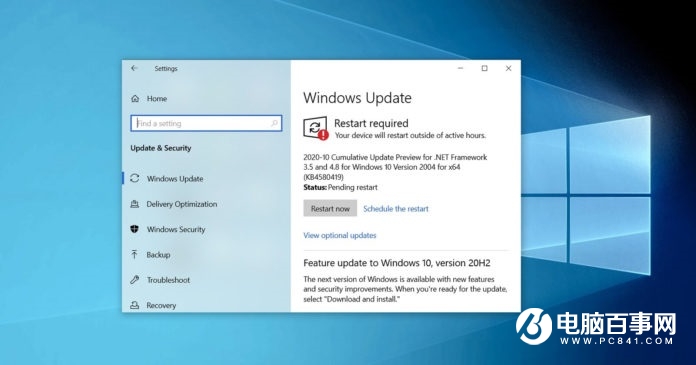Close the Settings window

point(508,68)
